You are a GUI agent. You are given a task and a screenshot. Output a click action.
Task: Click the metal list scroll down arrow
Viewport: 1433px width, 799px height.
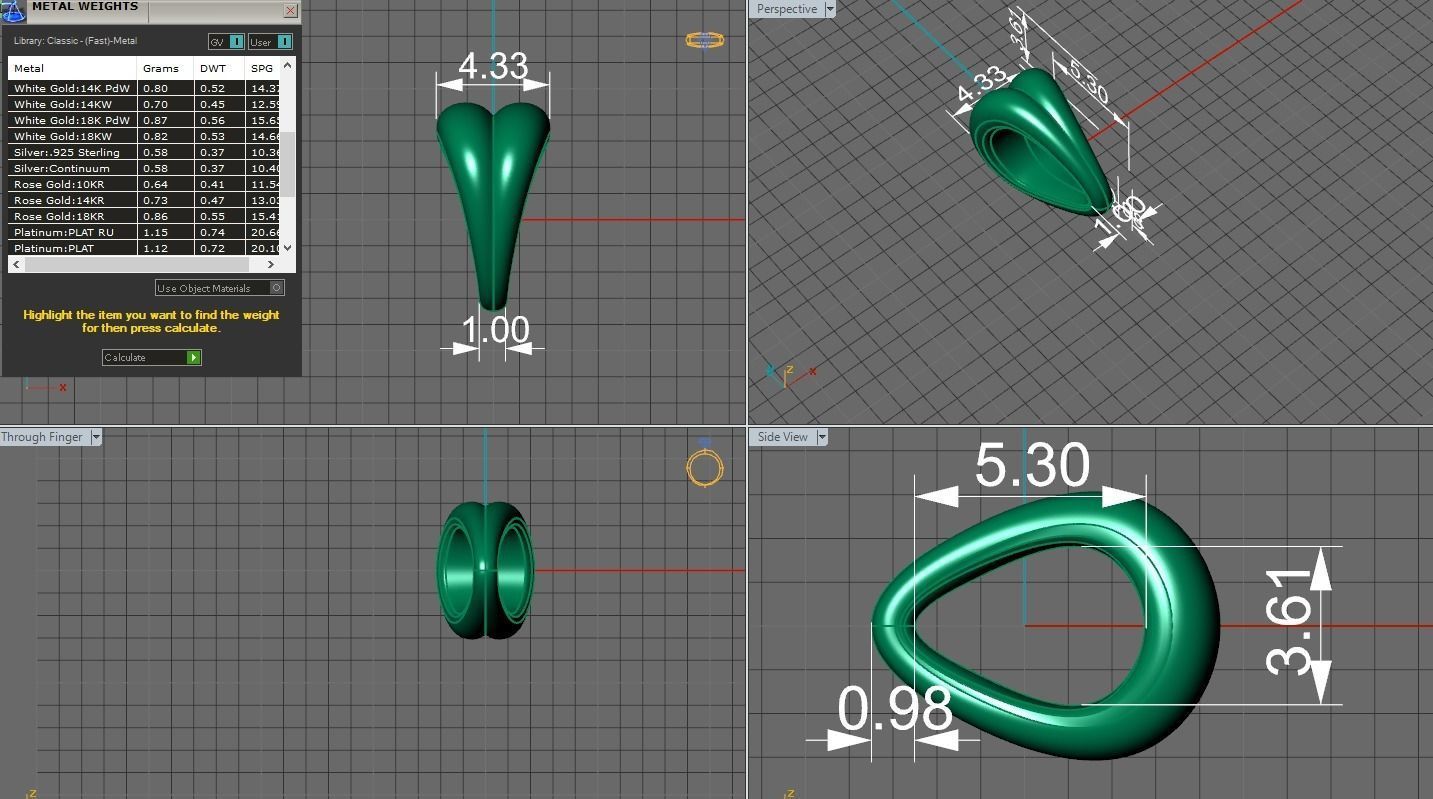[288, 247]
